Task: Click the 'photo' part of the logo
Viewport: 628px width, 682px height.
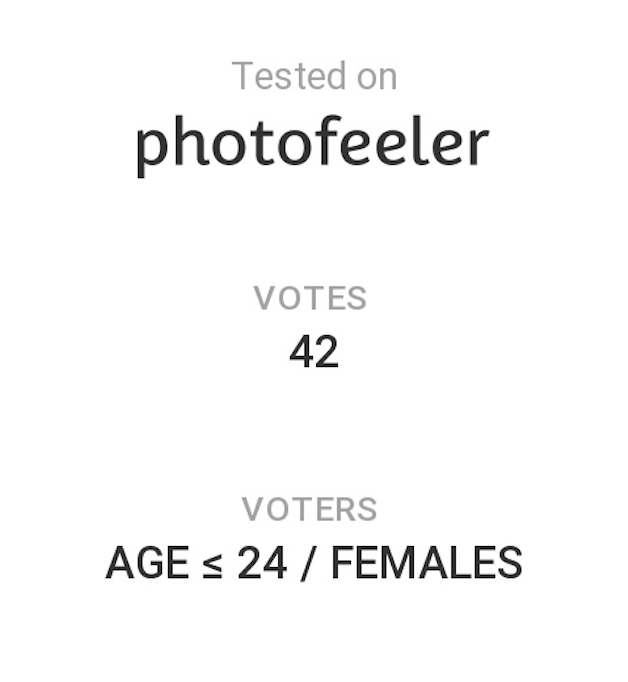Action: [x=225, y=145]
